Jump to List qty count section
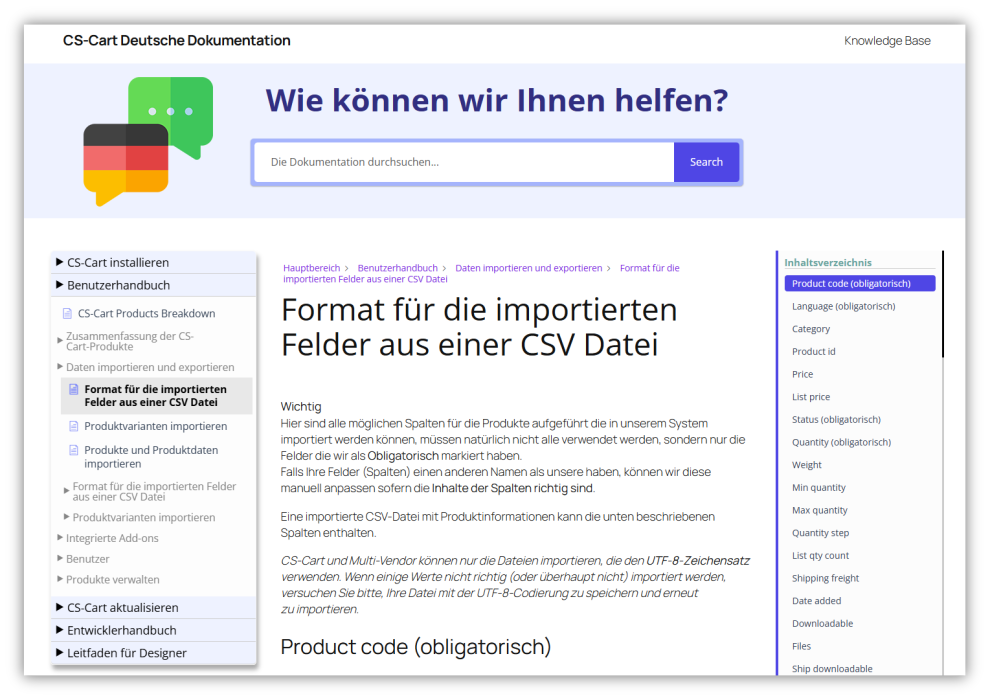This screenshot has width=990, height=700. (x=820, y=556)
